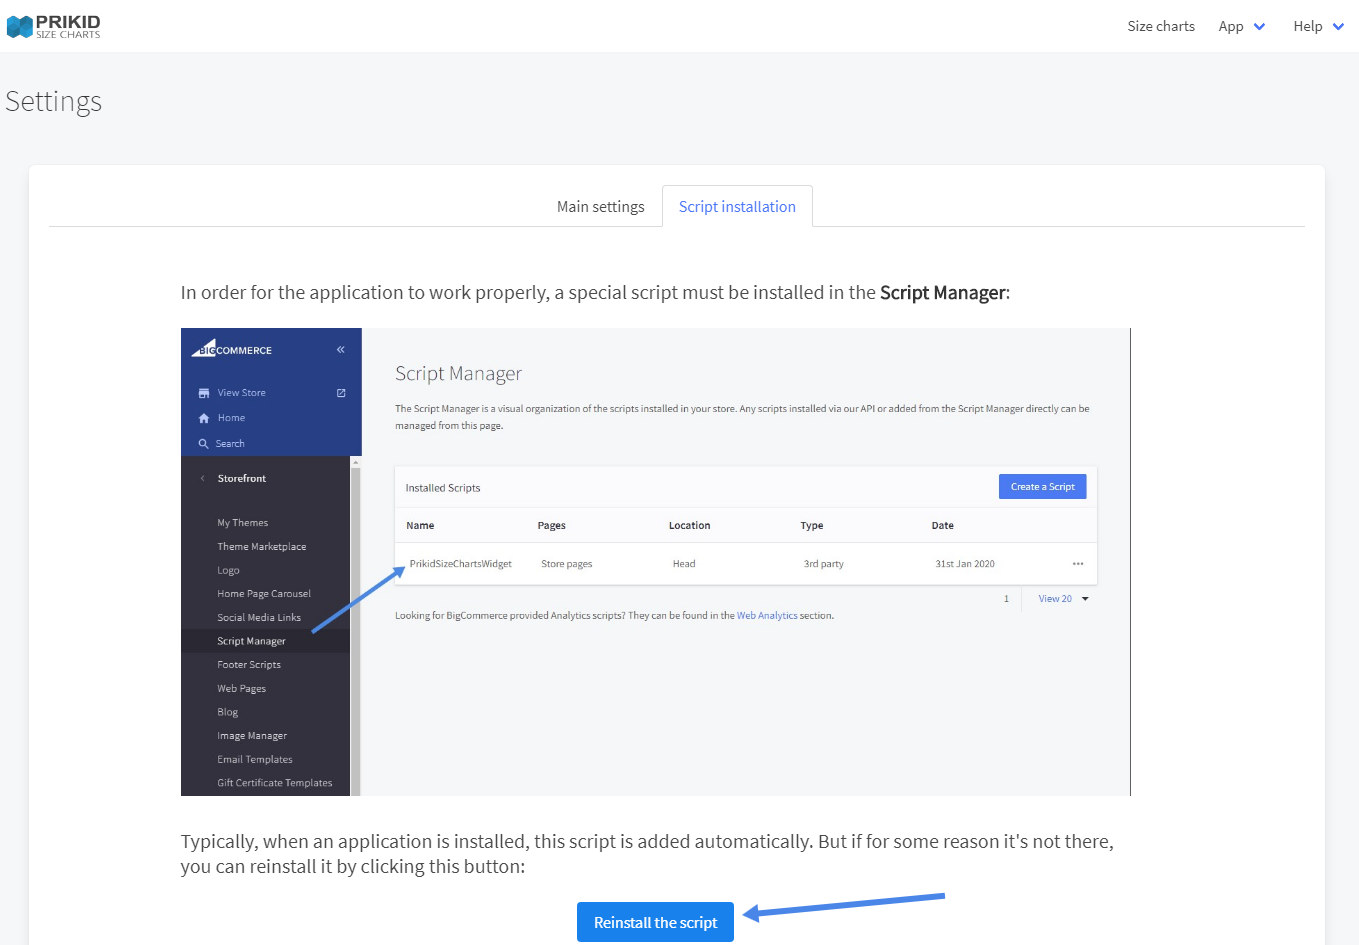The height and width of the screenshot is (945, 1359).
Task: Expand the Help dropdown menu
Action: point(1319,26)
